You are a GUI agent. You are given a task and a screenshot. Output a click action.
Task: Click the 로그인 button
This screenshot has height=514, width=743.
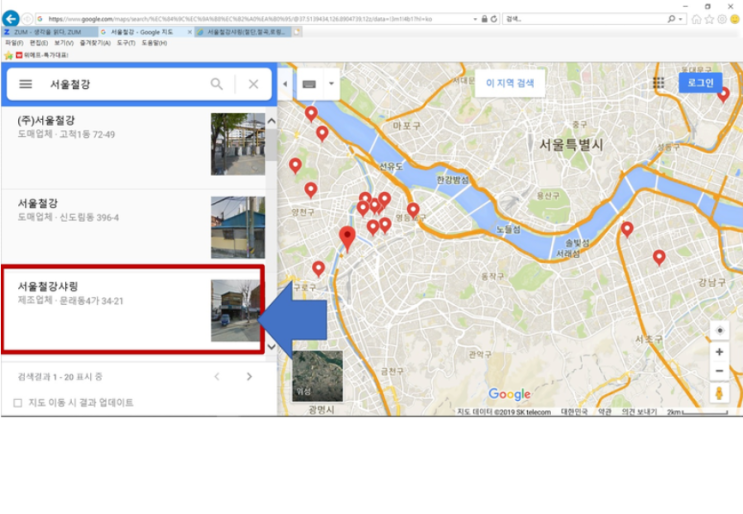[700, 83]
